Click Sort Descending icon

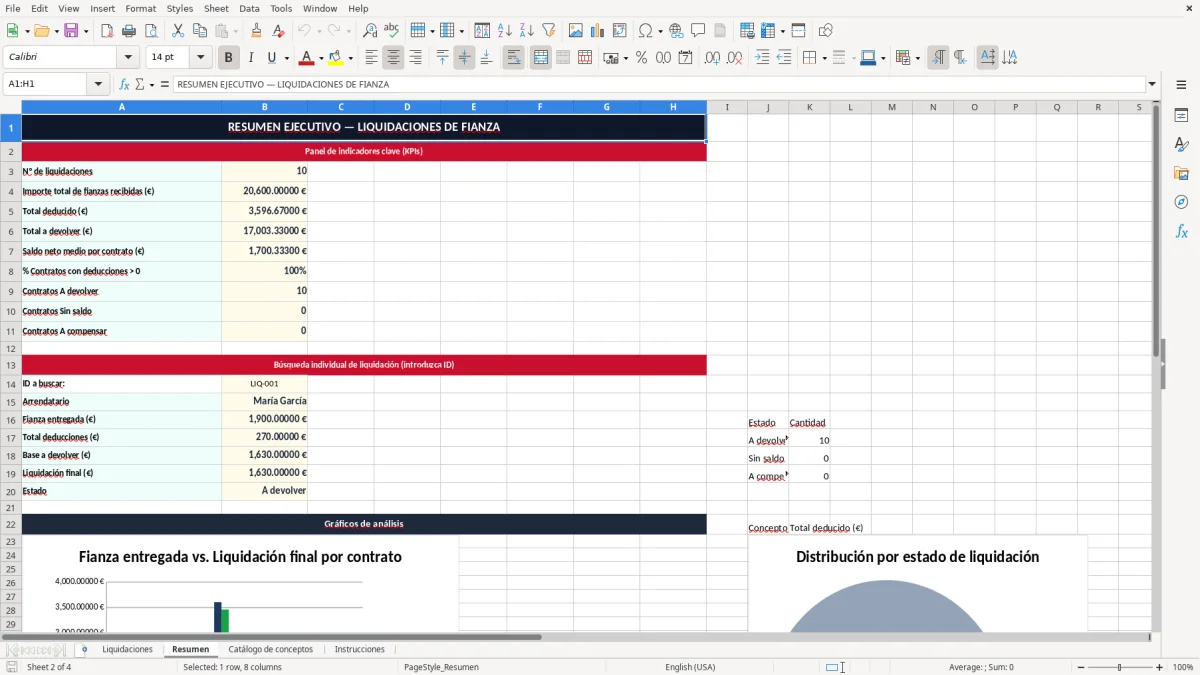click(526, 31)
